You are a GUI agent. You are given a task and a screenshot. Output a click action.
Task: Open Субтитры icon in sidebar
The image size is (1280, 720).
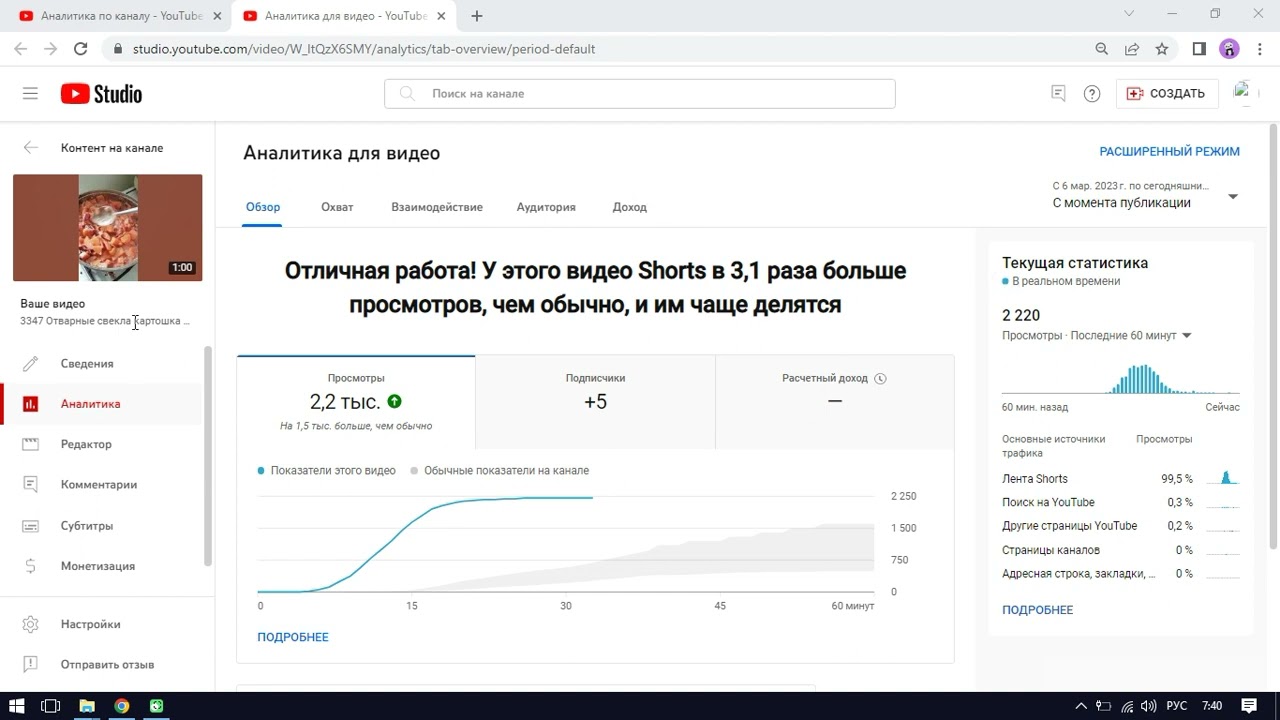click(x=31, y=526)
